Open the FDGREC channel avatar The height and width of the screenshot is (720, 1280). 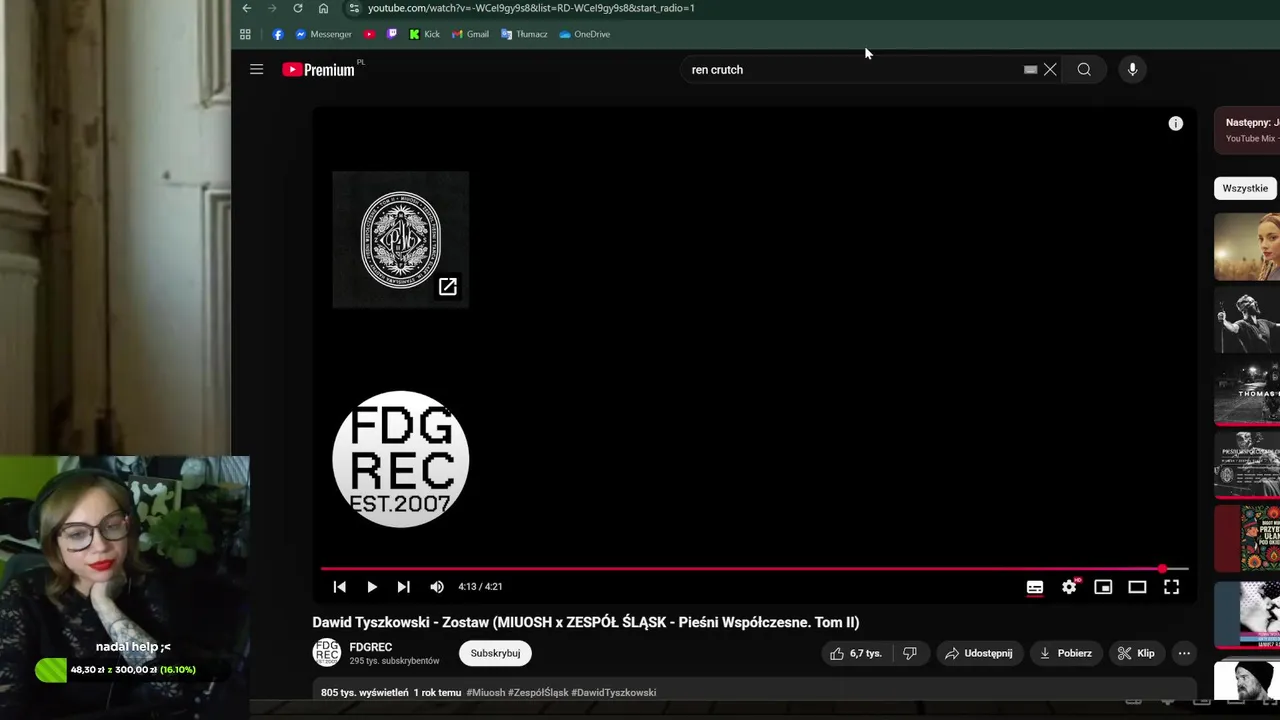tap(327, 653)
